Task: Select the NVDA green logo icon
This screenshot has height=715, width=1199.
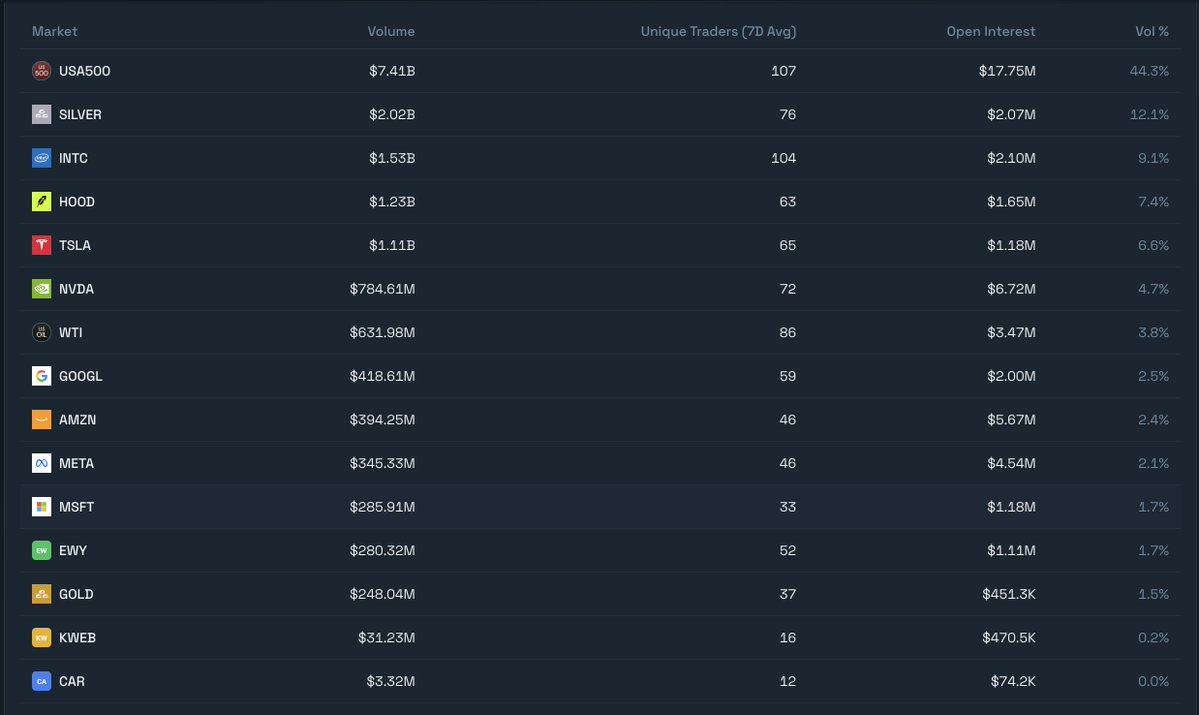Action: click(41, 288)
